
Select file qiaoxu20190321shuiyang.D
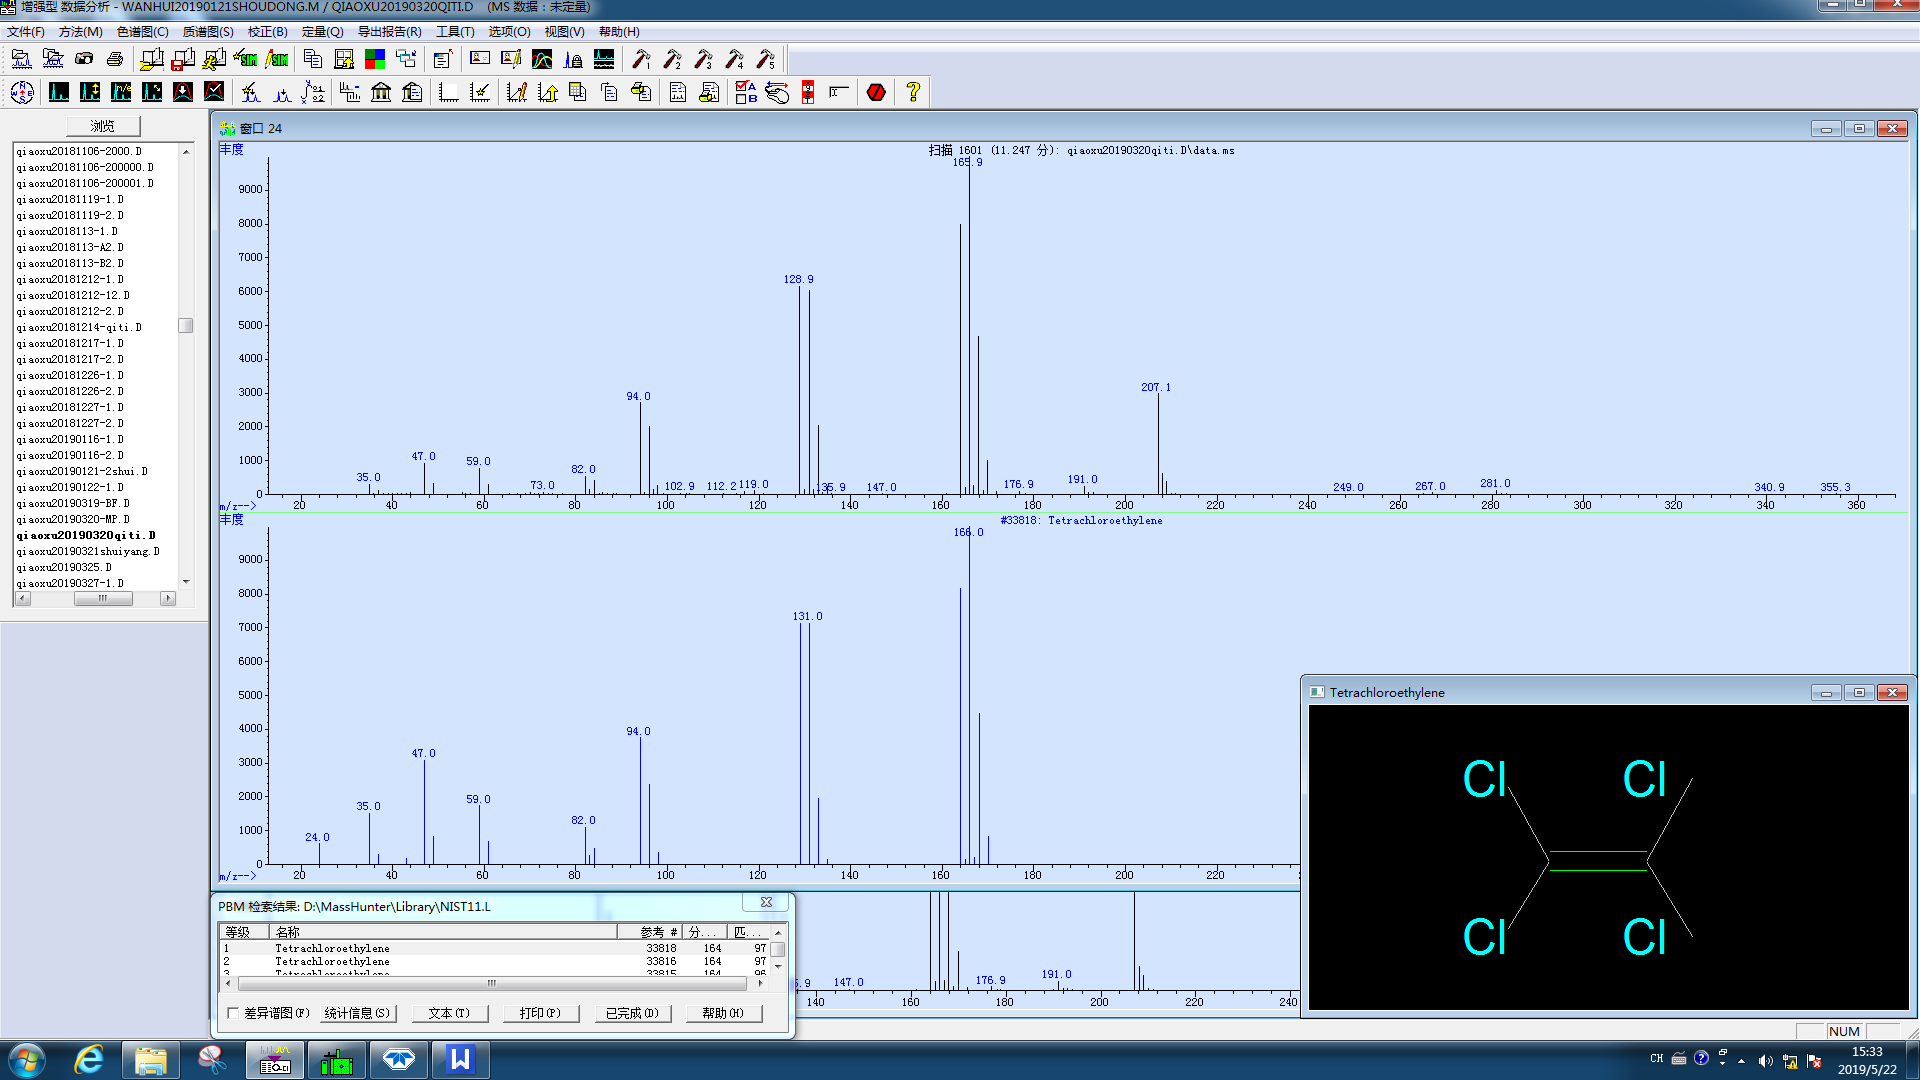88,551
